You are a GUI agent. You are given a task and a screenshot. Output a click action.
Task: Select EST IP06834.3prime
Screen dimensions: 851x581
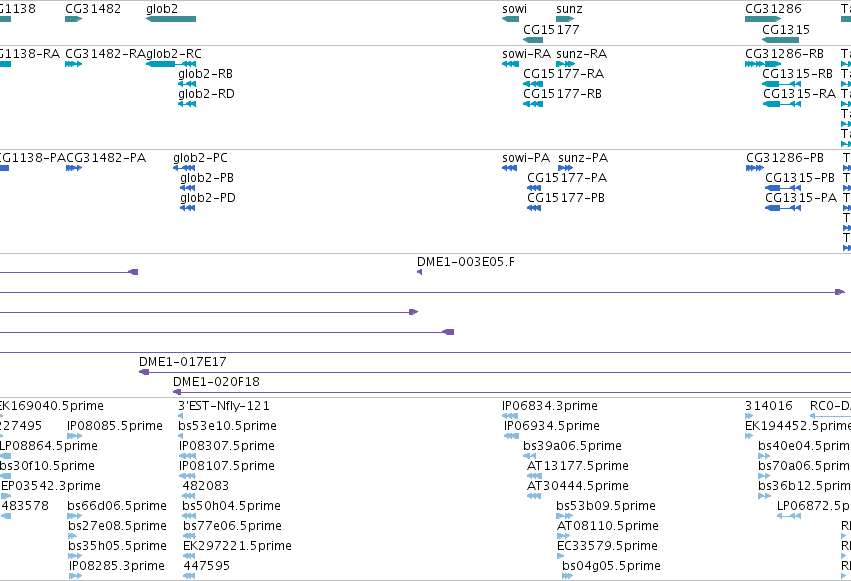click(510, 416)
